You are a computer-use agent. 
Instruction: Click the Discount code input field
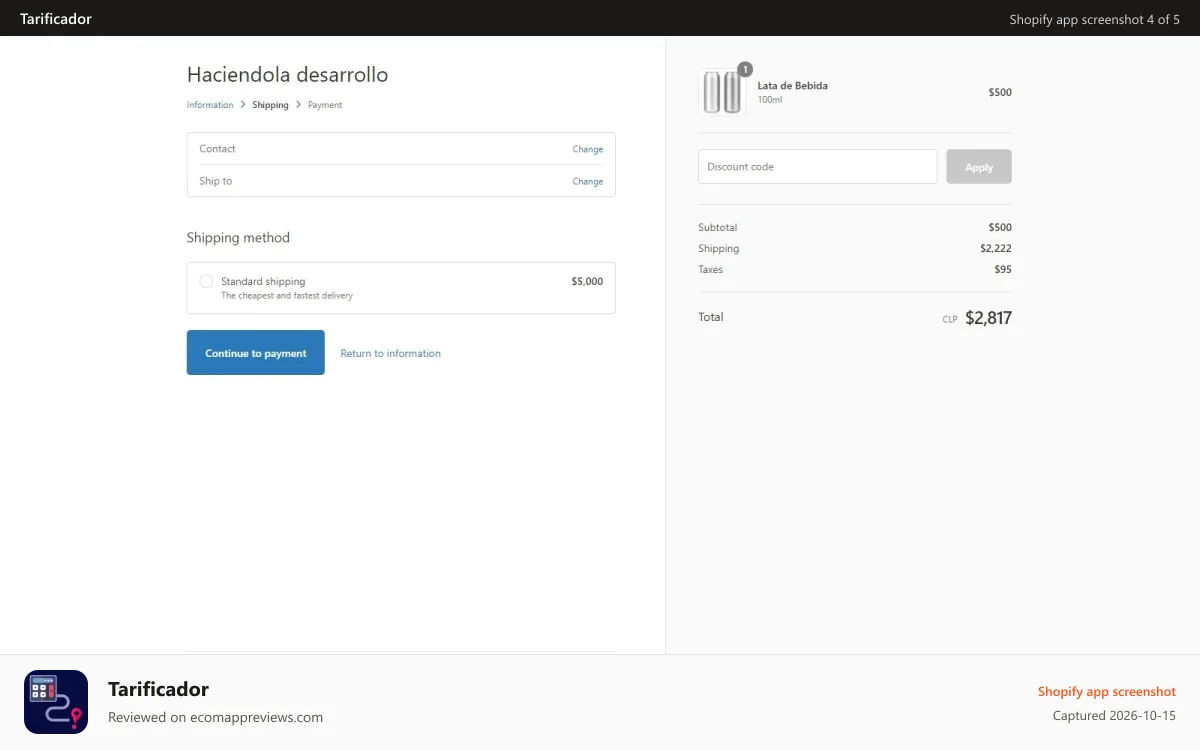[818, 167]
